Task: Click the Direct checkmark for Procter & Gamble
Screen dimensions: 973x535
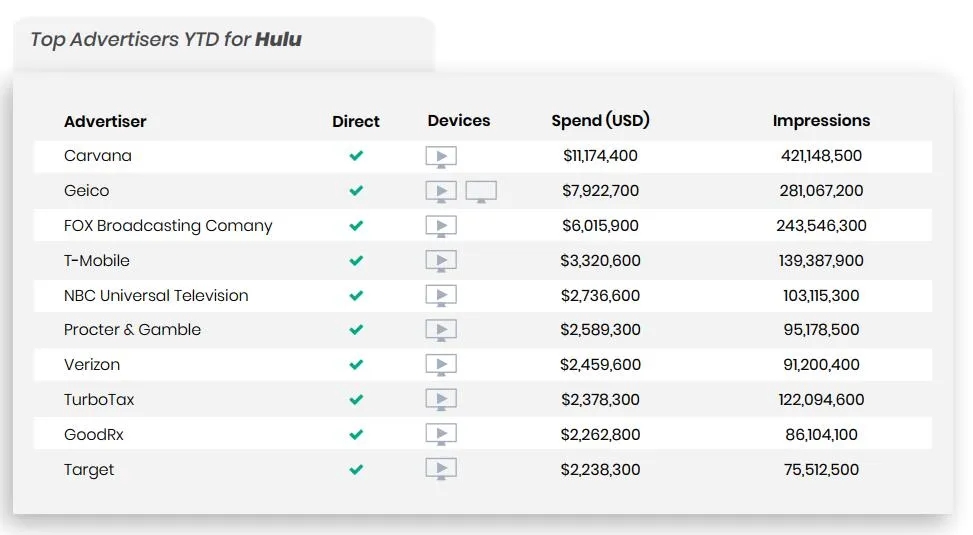Action: click(356, 330)
